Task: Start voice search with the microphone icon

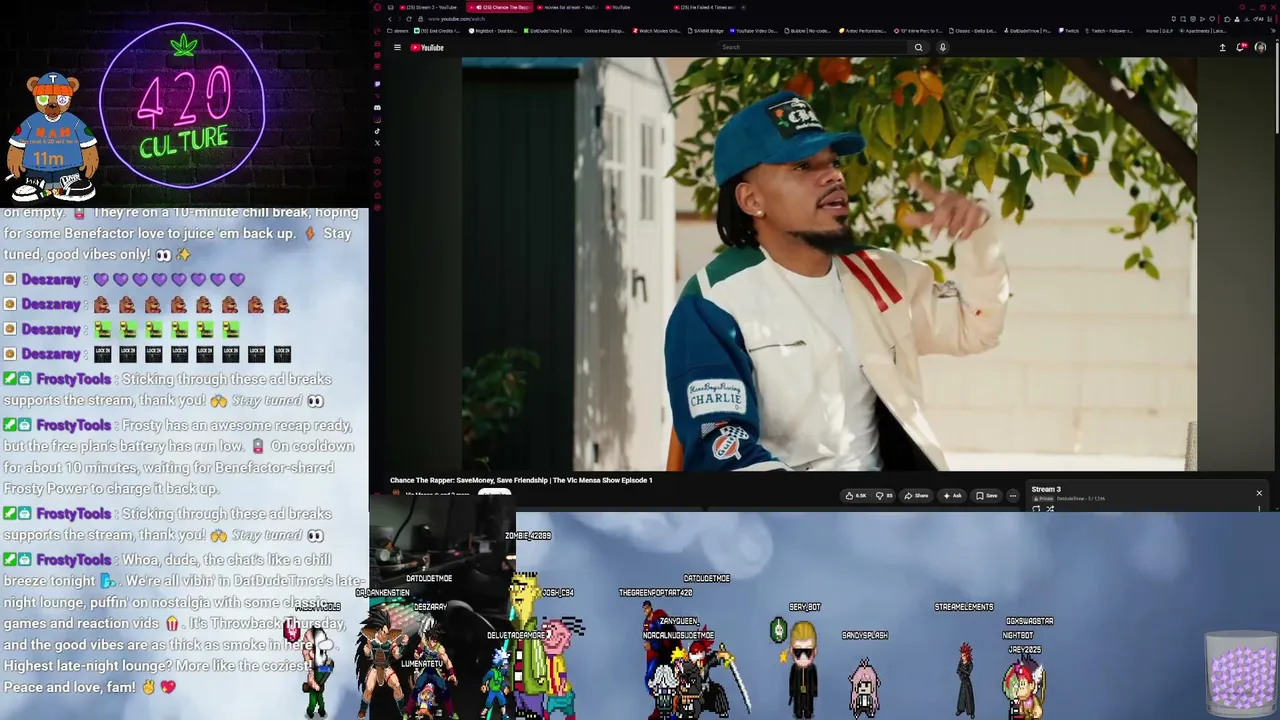Action: coord(942,47)
